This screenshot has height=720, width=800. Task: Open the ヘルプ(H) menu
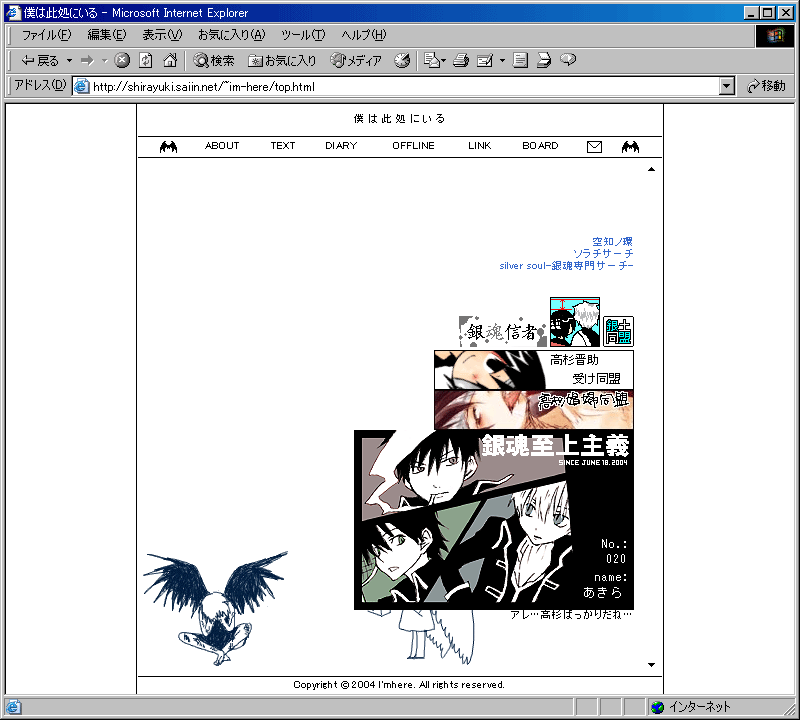click(x=364, y=35)
